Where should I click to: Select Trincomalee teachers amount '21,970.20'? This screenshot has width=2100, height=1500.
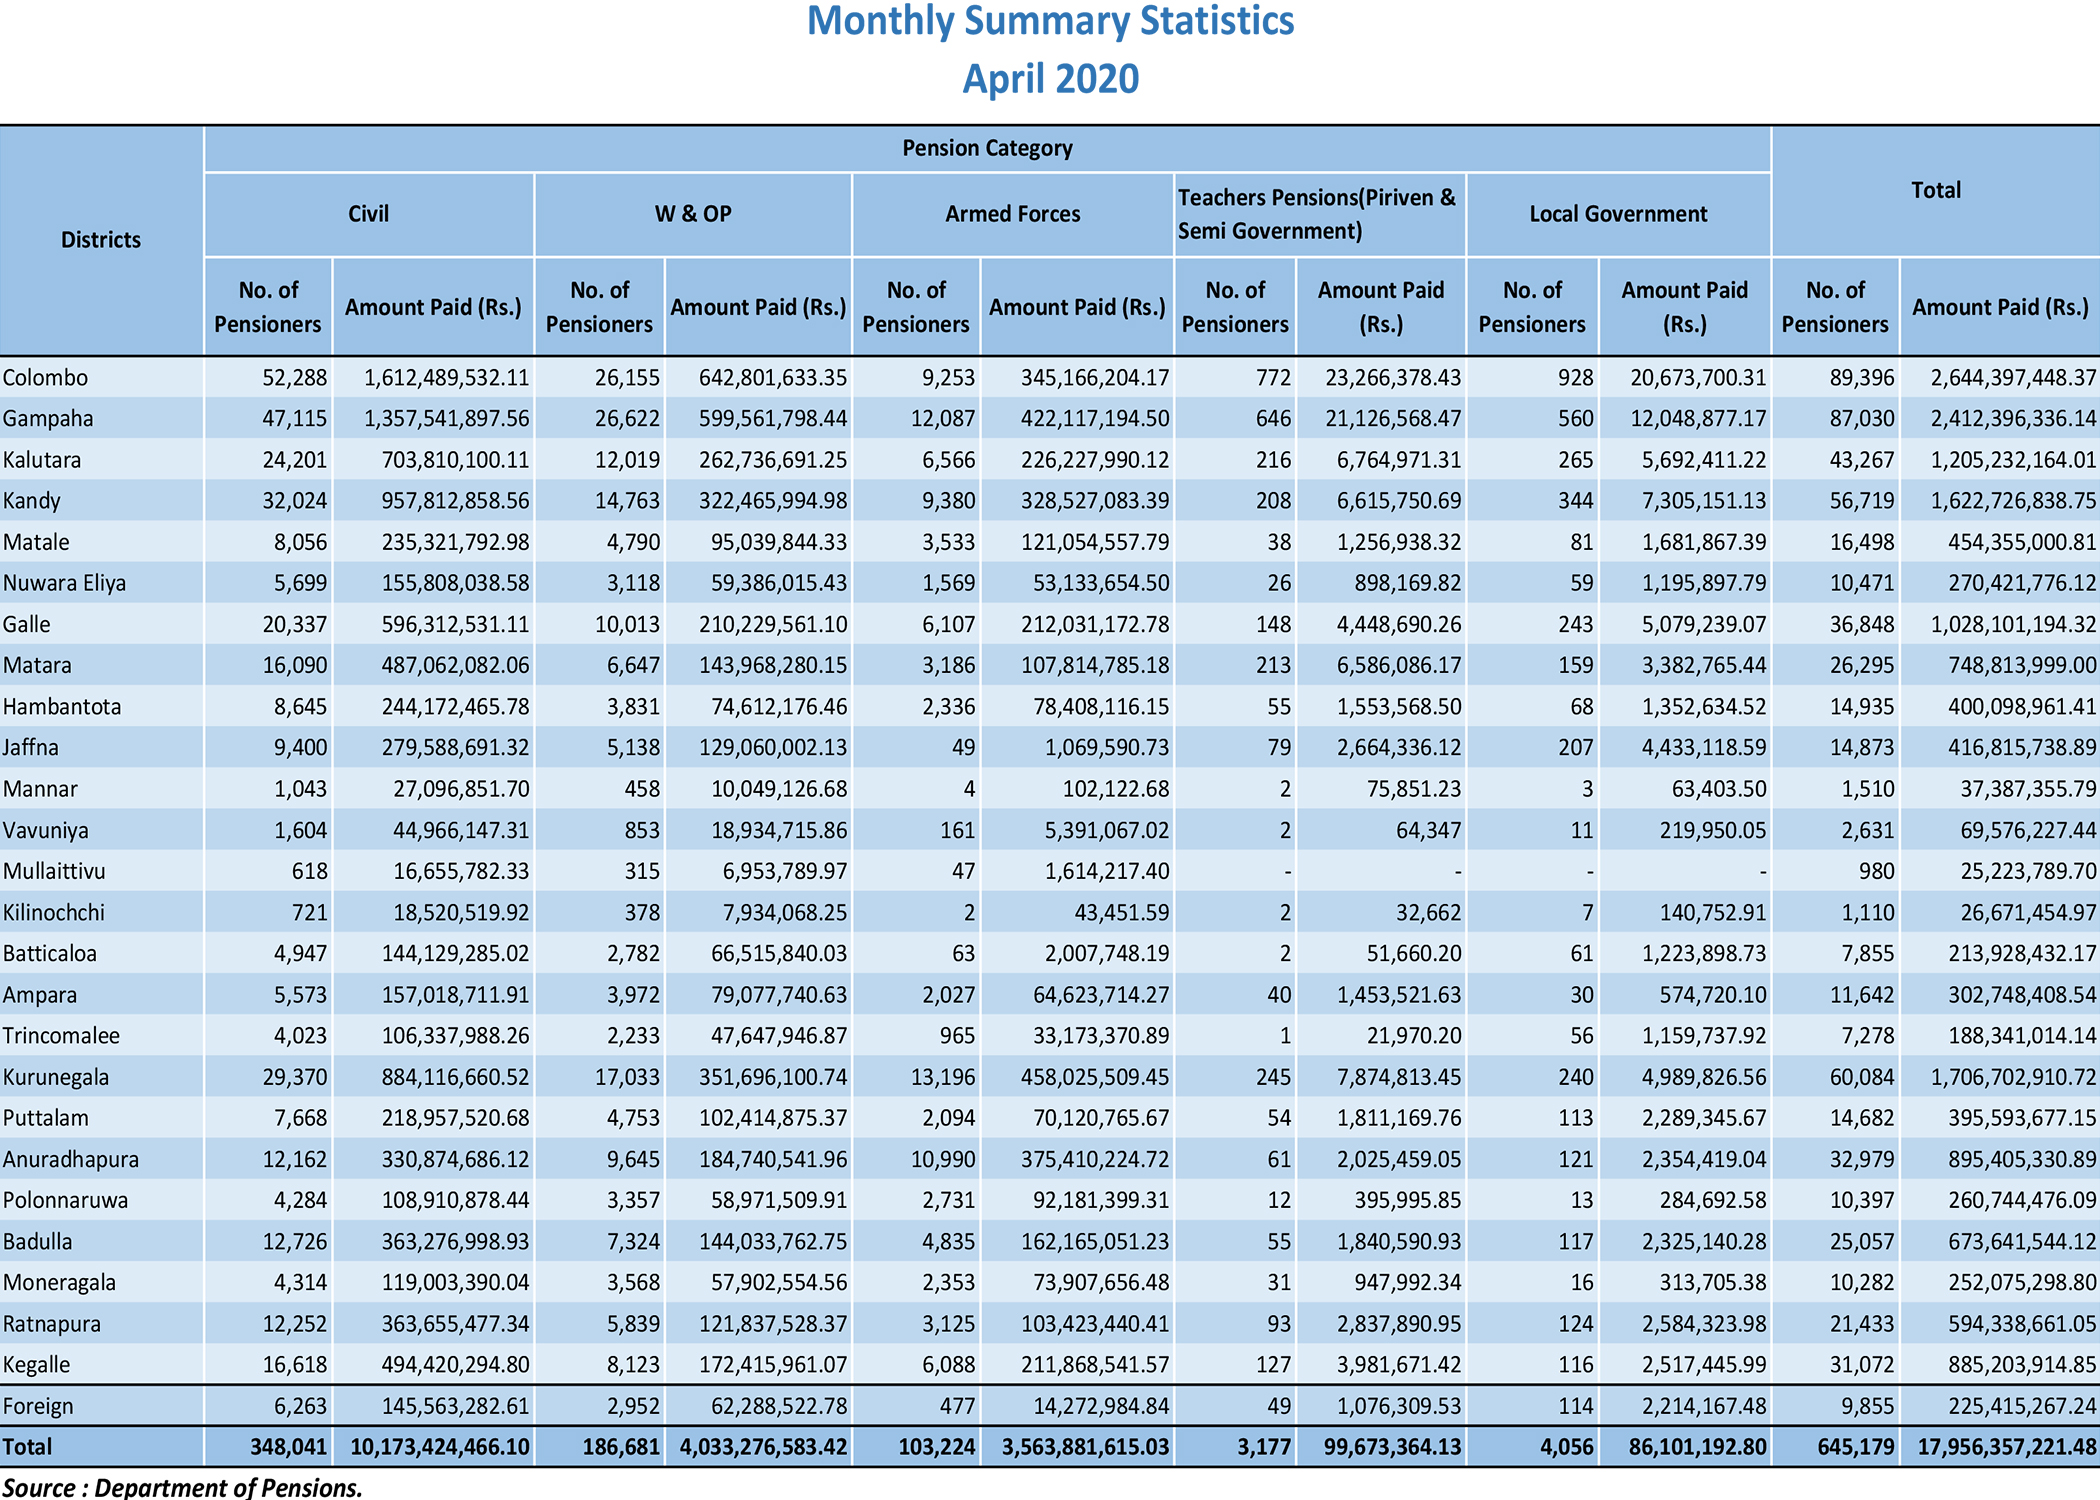[1414, 1036]
